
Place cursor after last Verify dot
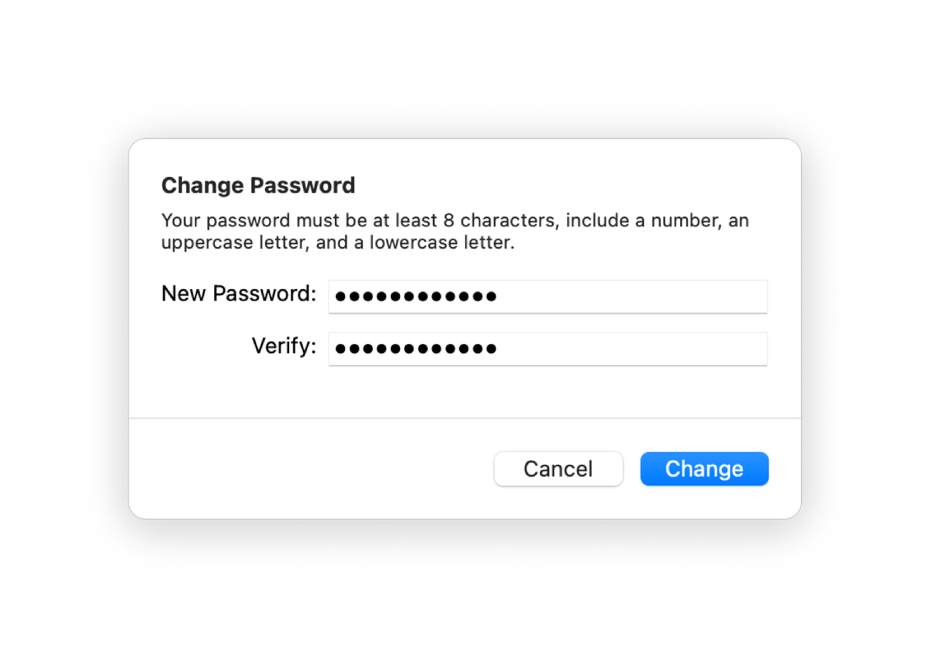(x=499, y=349)
